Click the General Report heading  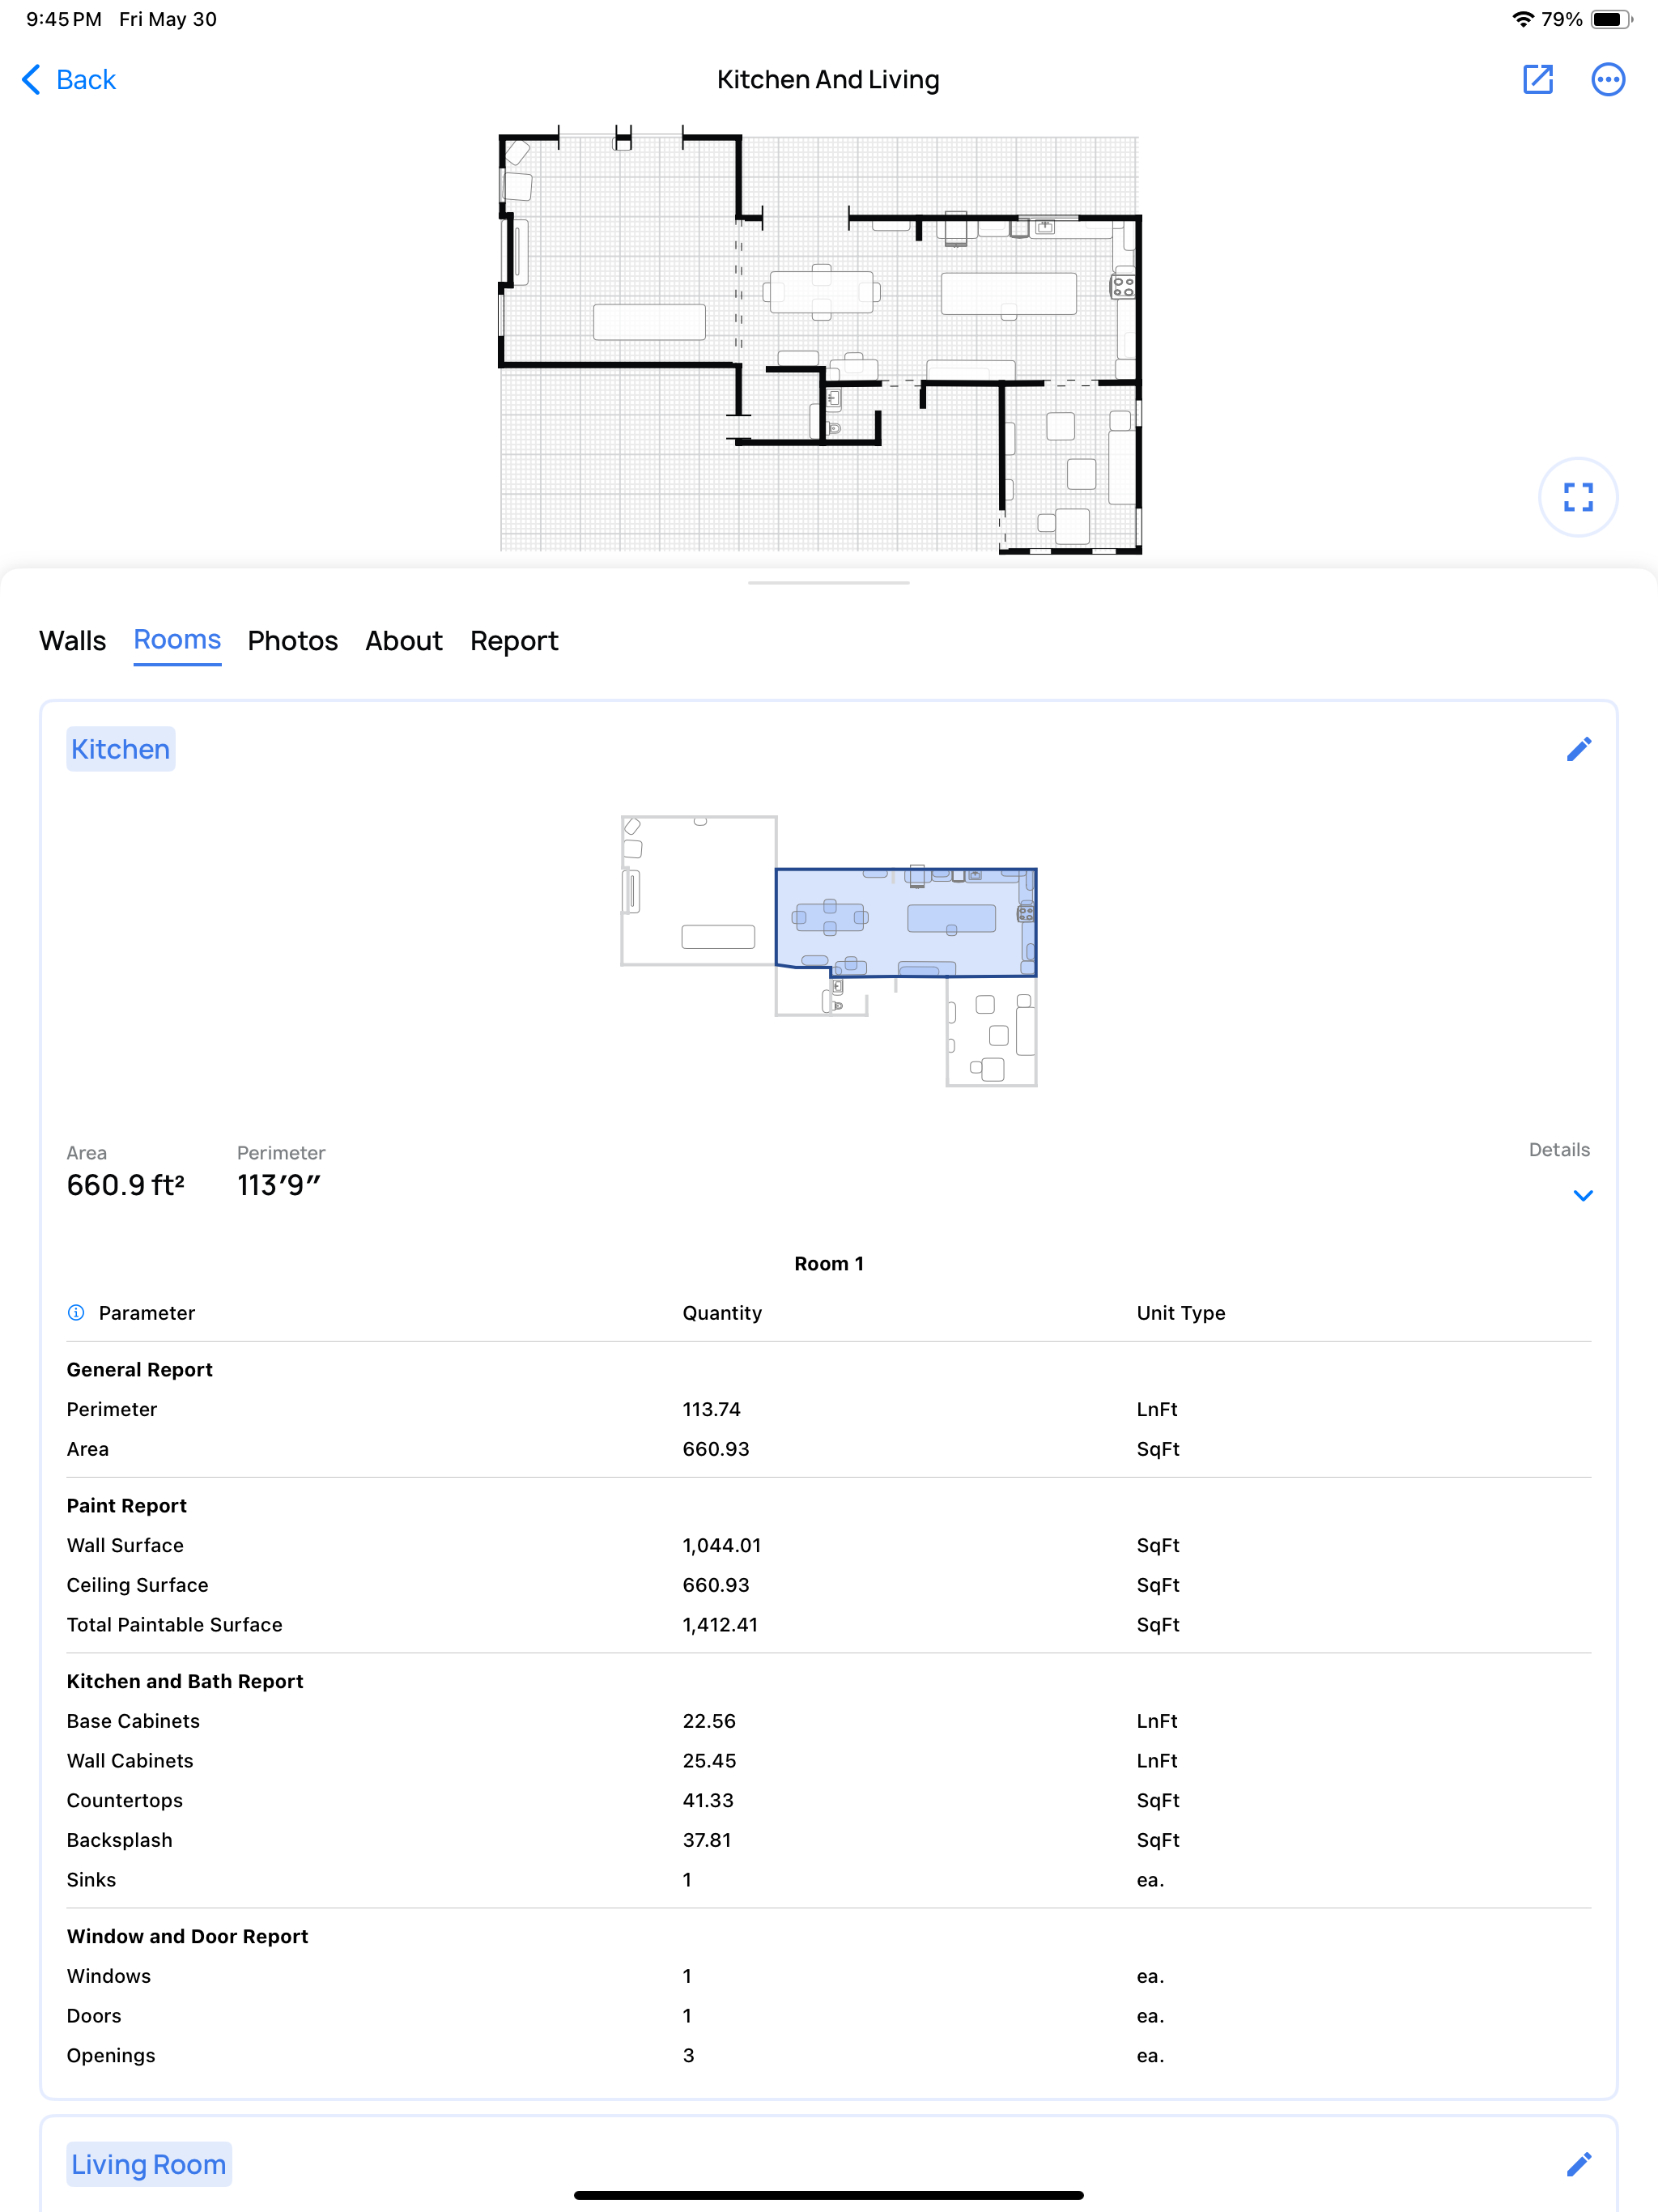[139, 1369]
